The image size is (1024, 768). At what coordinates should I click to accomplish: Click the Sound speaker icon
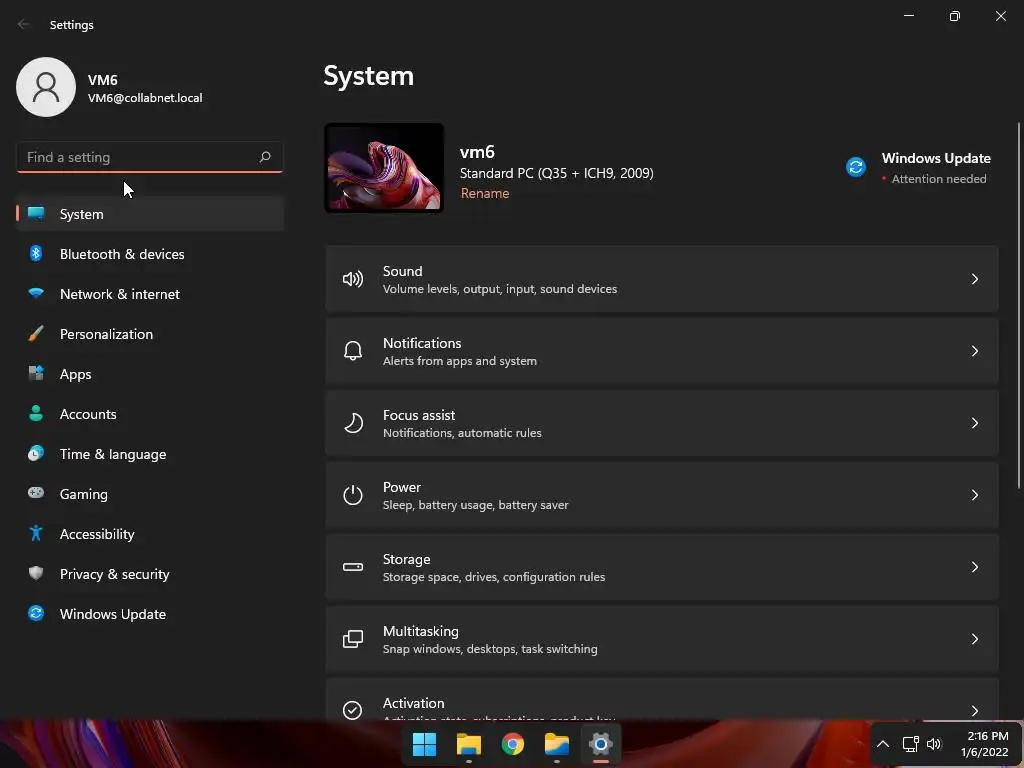[353, 280]
